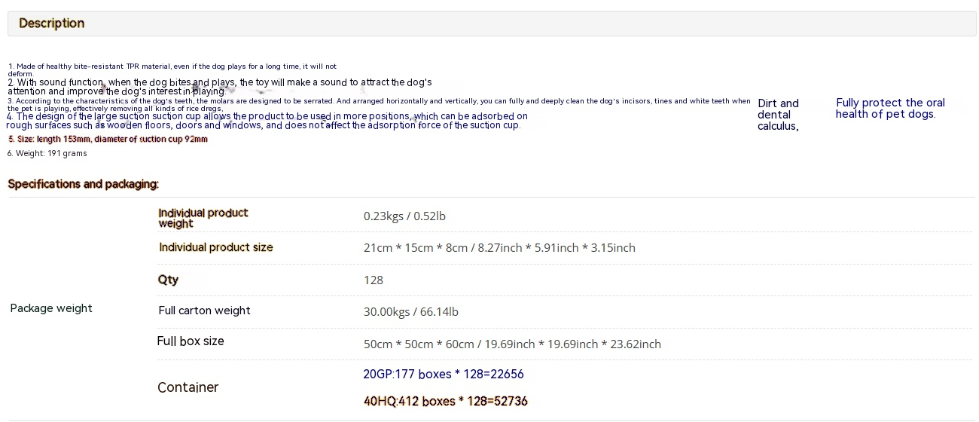Click the Size: length 153mm description line
This screenshot has height=422, width=979.
pos(107,139)
